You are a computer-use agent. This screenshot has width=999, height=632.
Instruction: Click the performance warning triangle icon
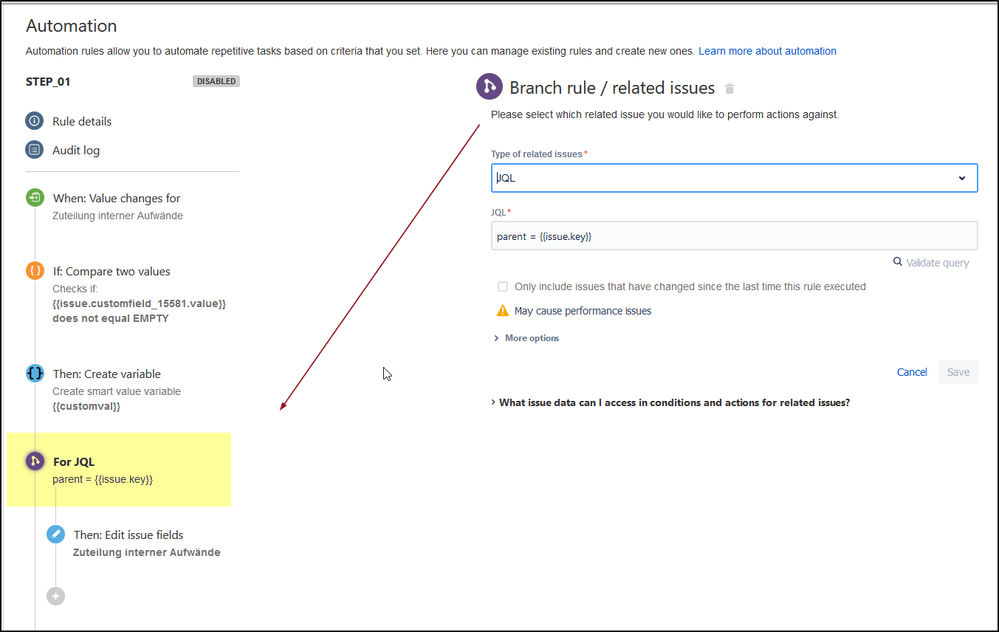tap(503, 311)
